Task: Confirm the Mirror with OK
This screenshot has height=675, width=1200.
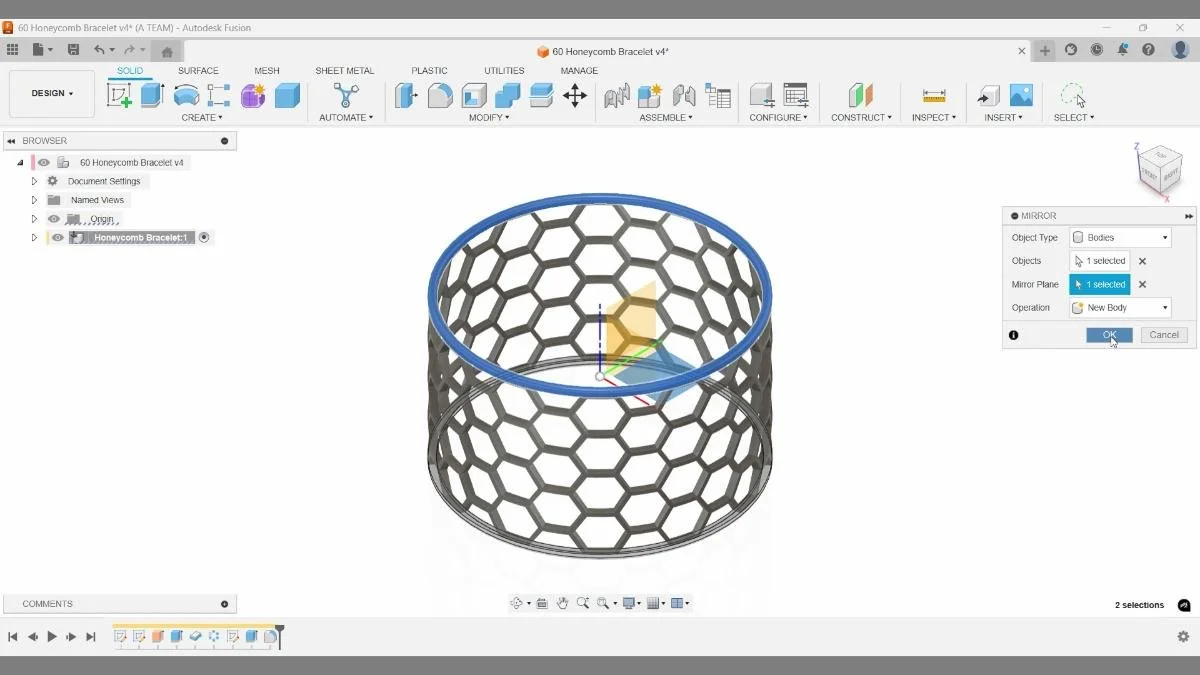Action: point(1109,335)
